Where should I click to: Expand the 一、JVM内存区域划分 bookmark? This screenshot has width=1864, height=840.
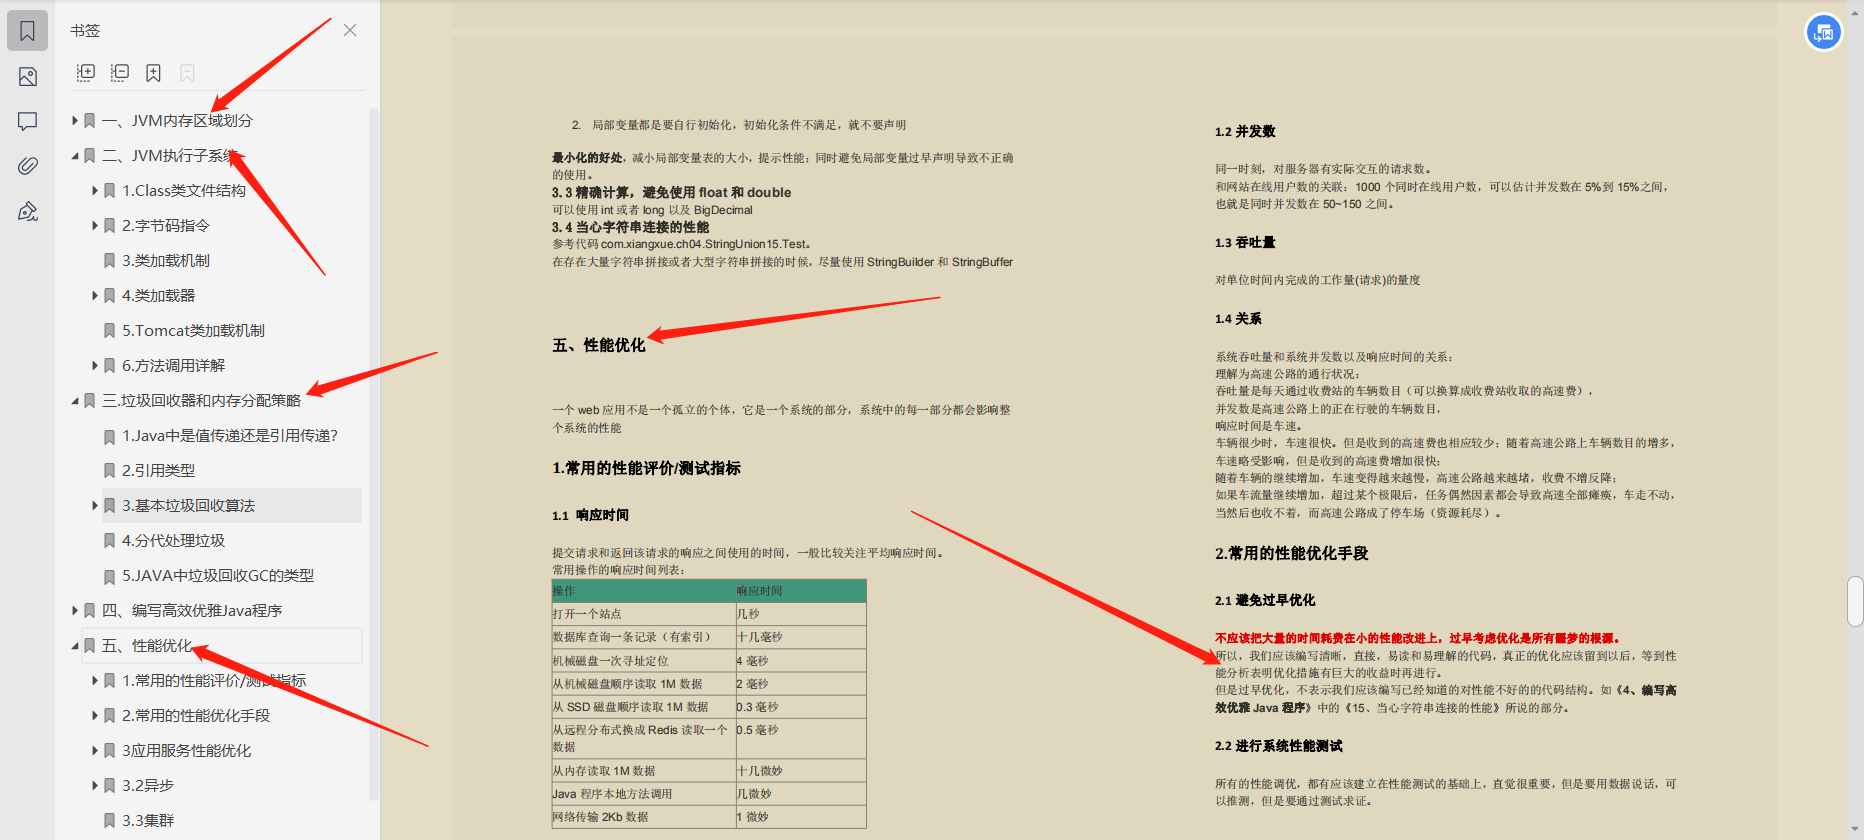click(75, 121)
